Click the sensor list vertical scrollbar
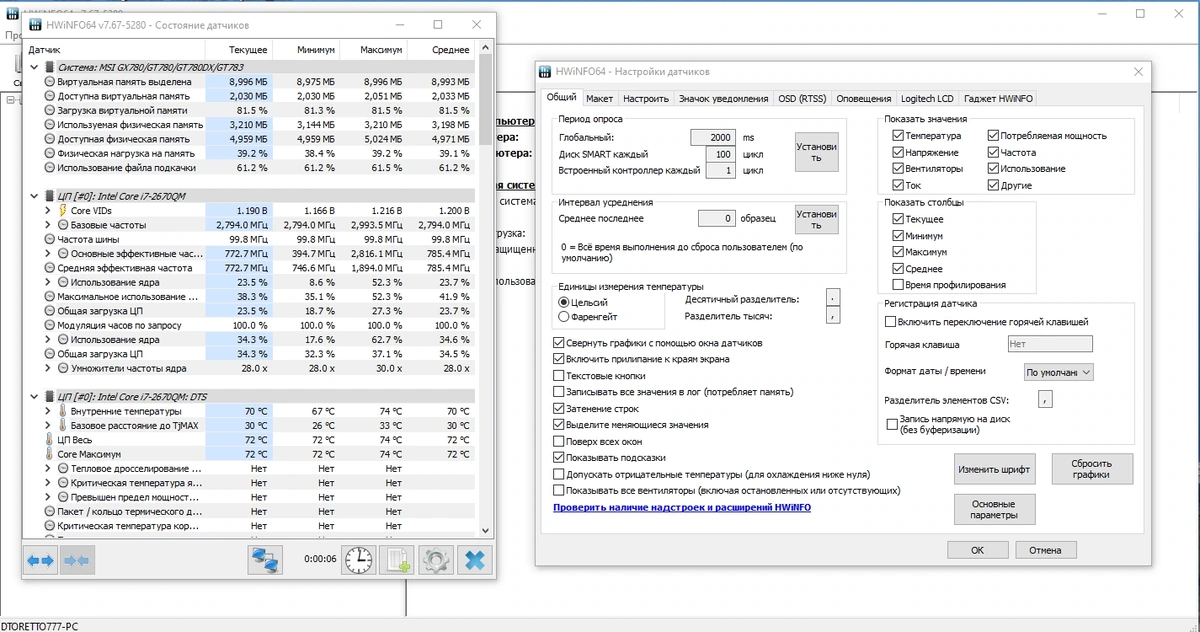The height and width of the screenshot is (632, 1200). pyautogui.click(x=486, y=290)
